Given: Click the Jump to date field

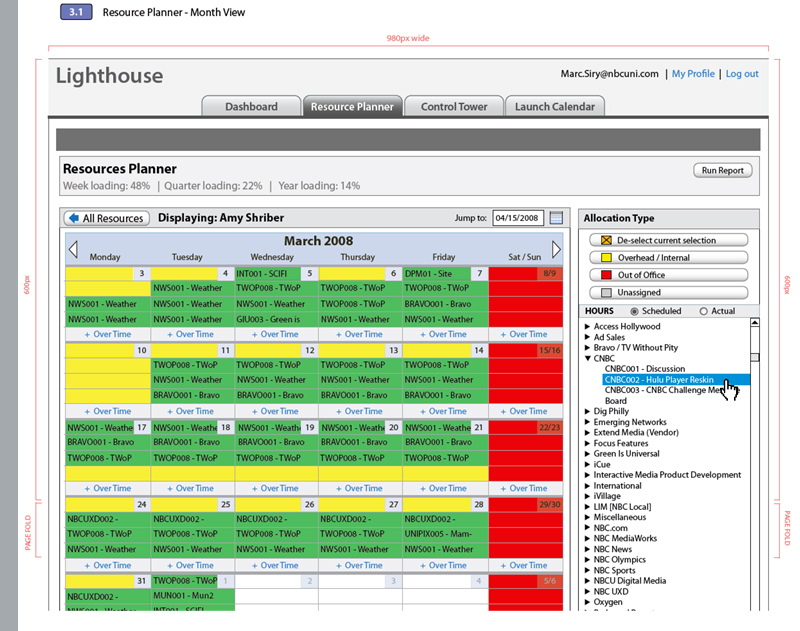Looking at the screenshot, I should tap(518, 218).
